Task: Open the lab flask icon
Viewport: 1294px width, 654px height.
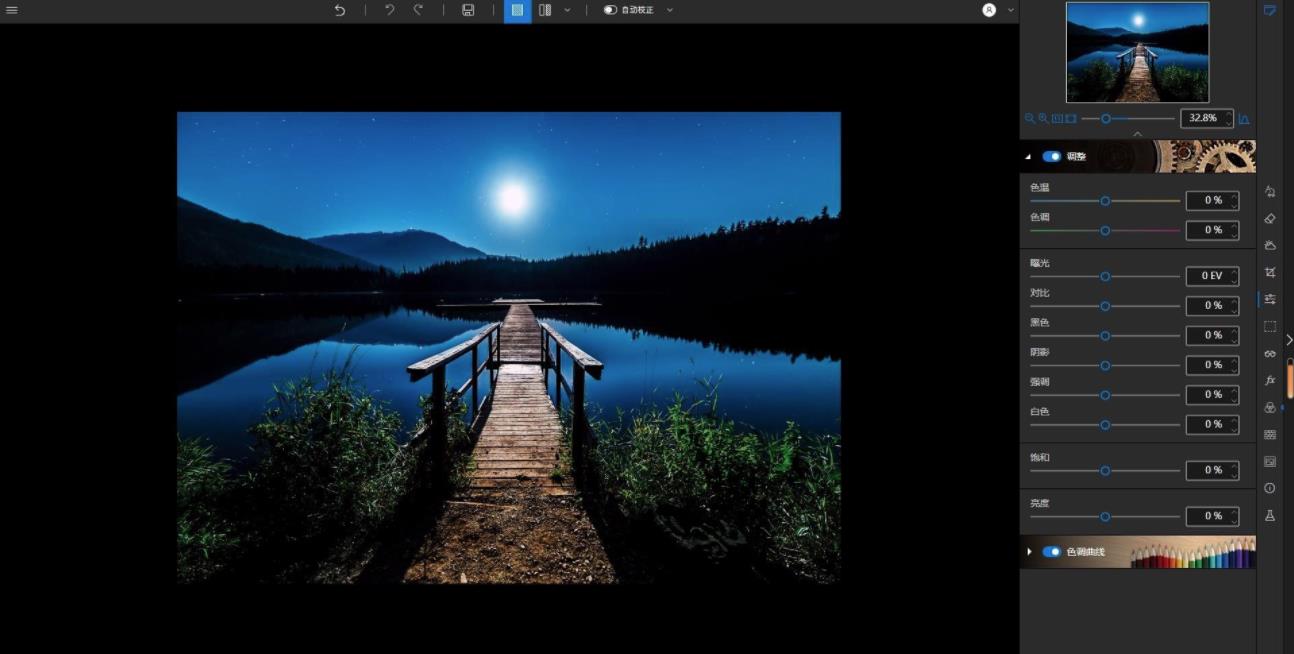Action: pyautogui.click(x=1270, y=516)
